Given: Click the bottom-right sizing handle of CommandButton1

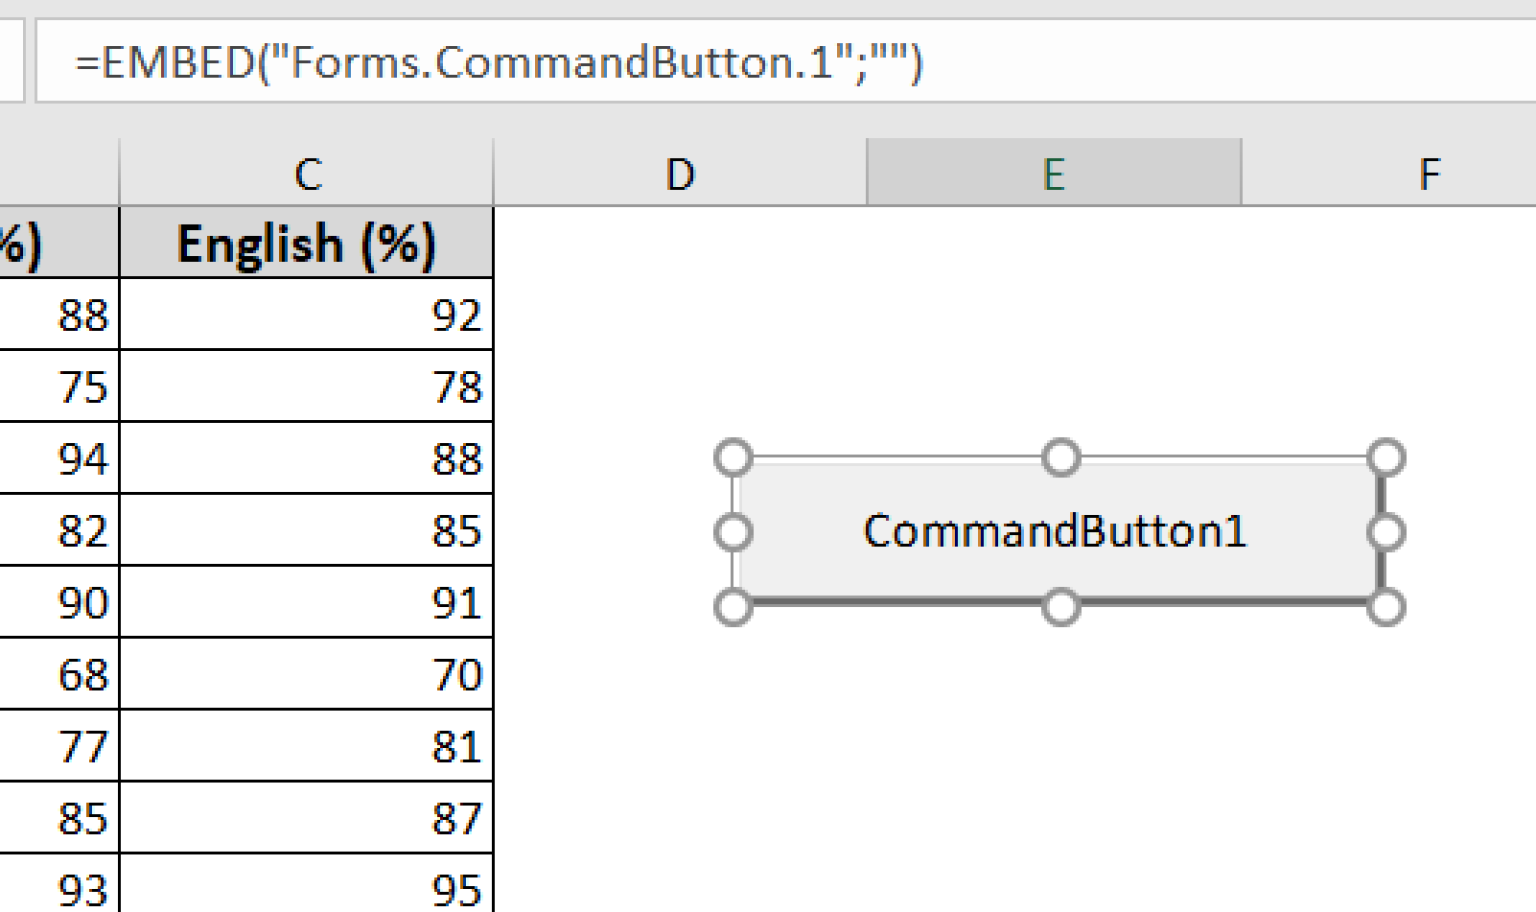Looking at the screenshot, I should (x=1385, y=605).
